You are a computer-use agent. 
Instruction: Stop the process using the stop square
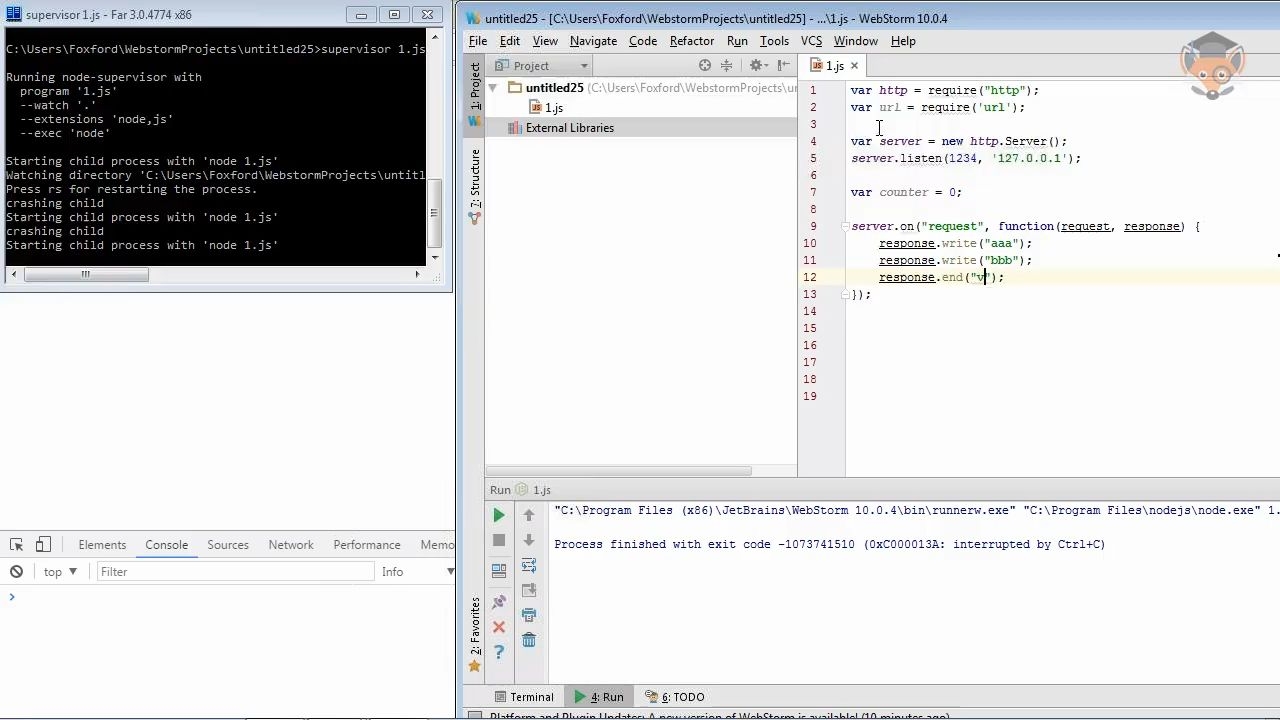point(499,540)
